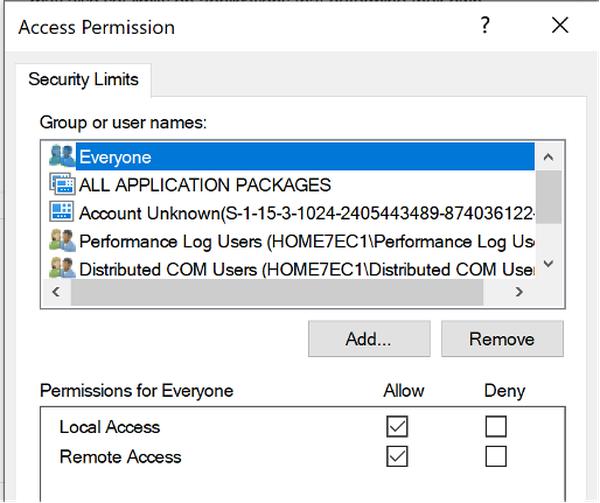Click the vertical scrollbar thumb of user list
The image size is (600, 503).
click(548, 197)
